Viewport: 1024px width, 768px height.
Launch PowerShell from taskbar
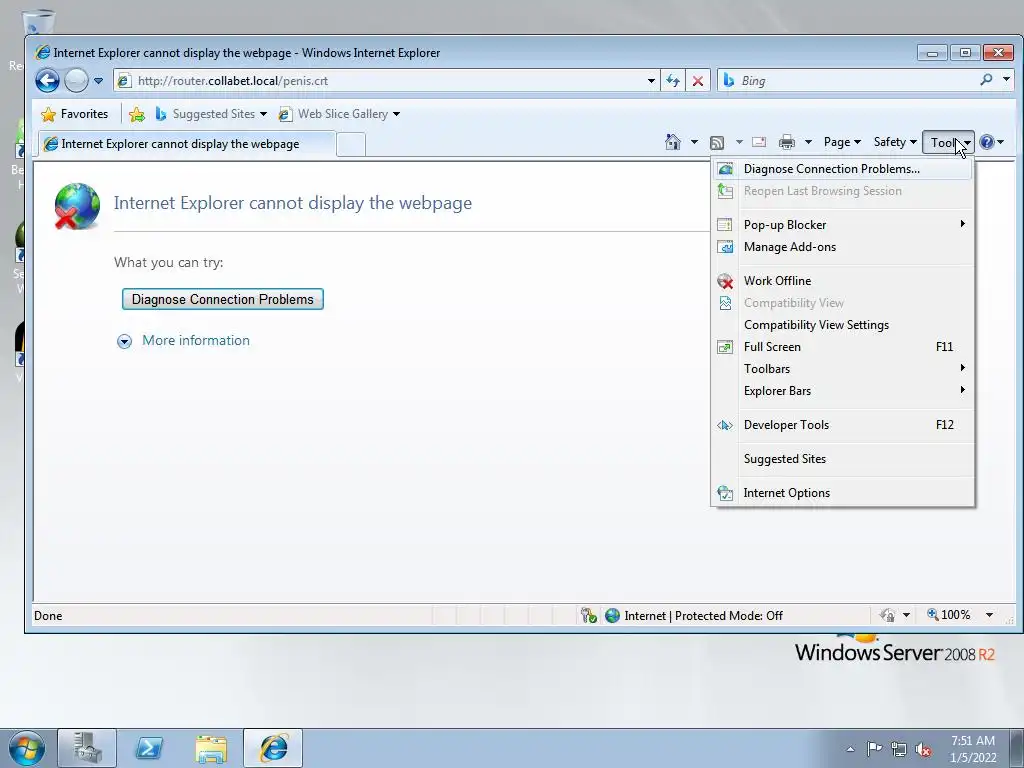149,748
